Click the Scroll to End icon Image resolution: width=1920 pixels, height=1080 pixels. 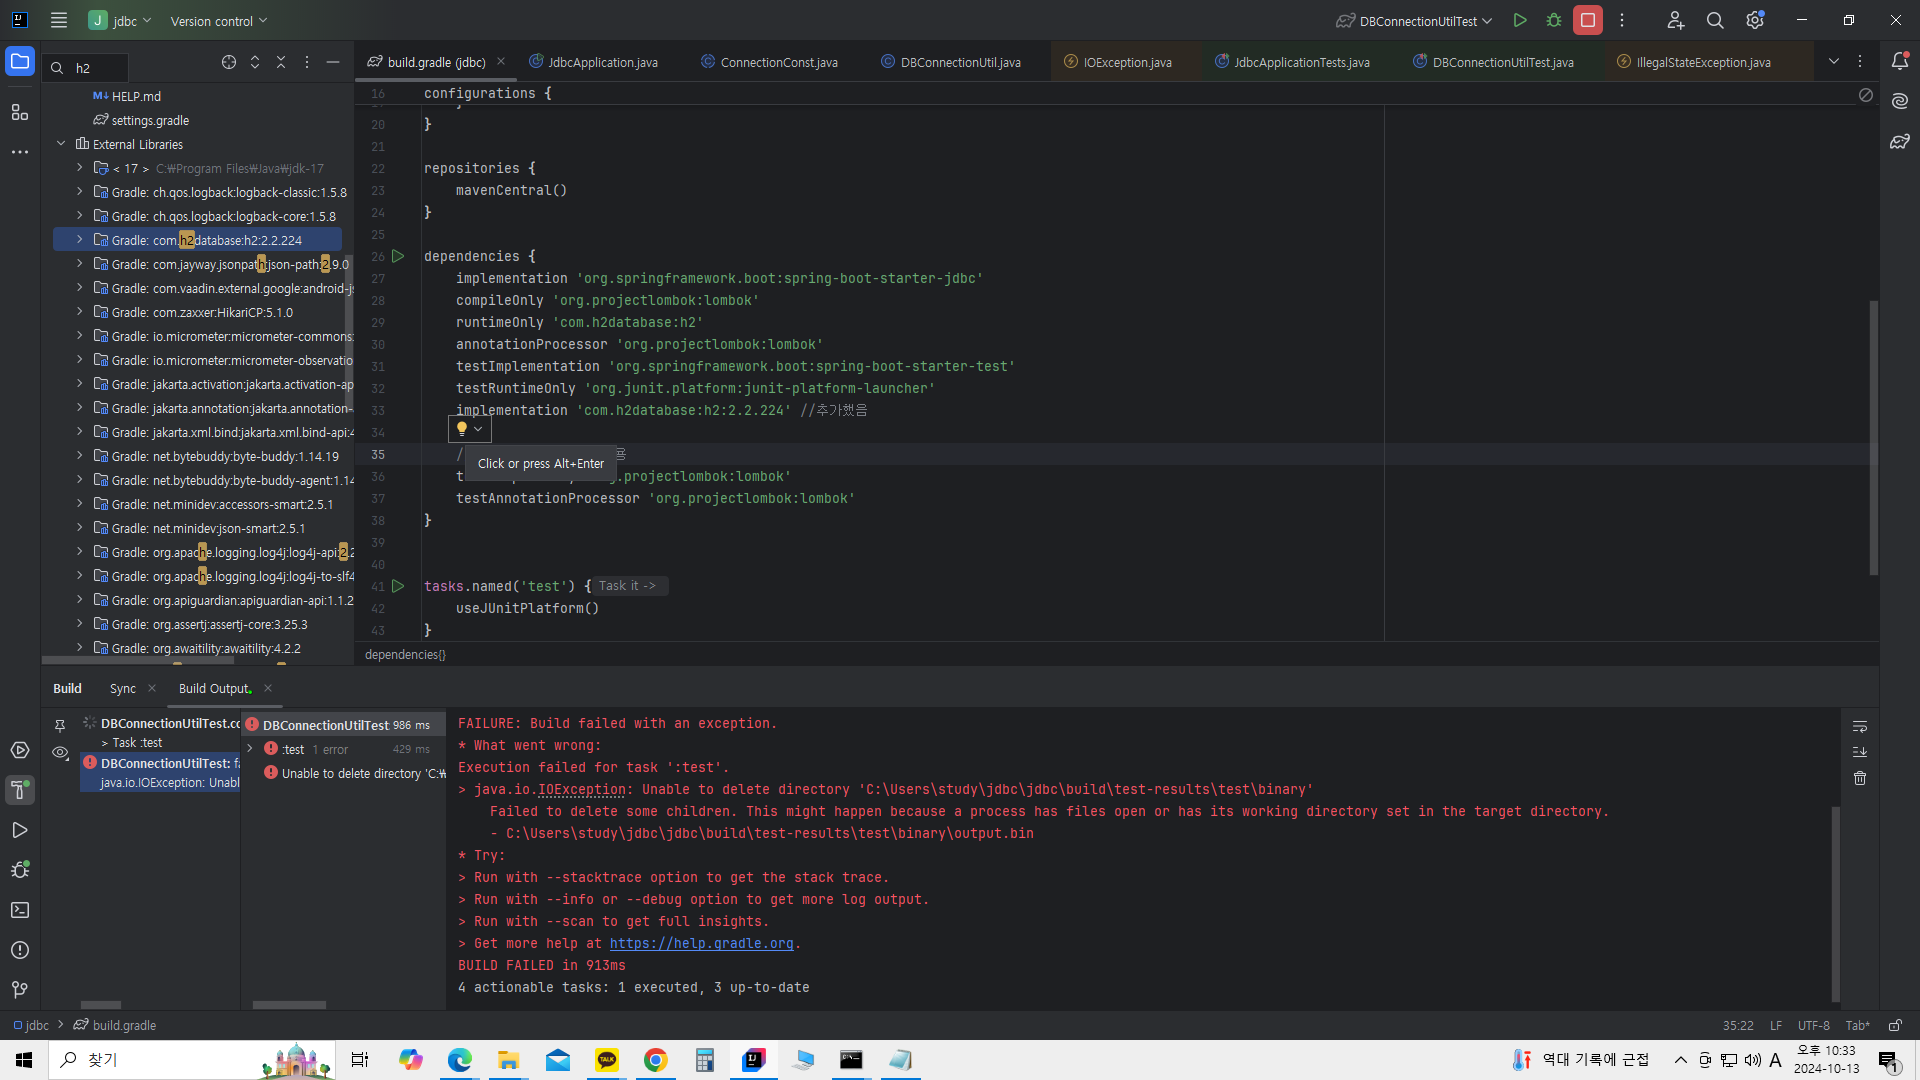[x=1860, y=752]
